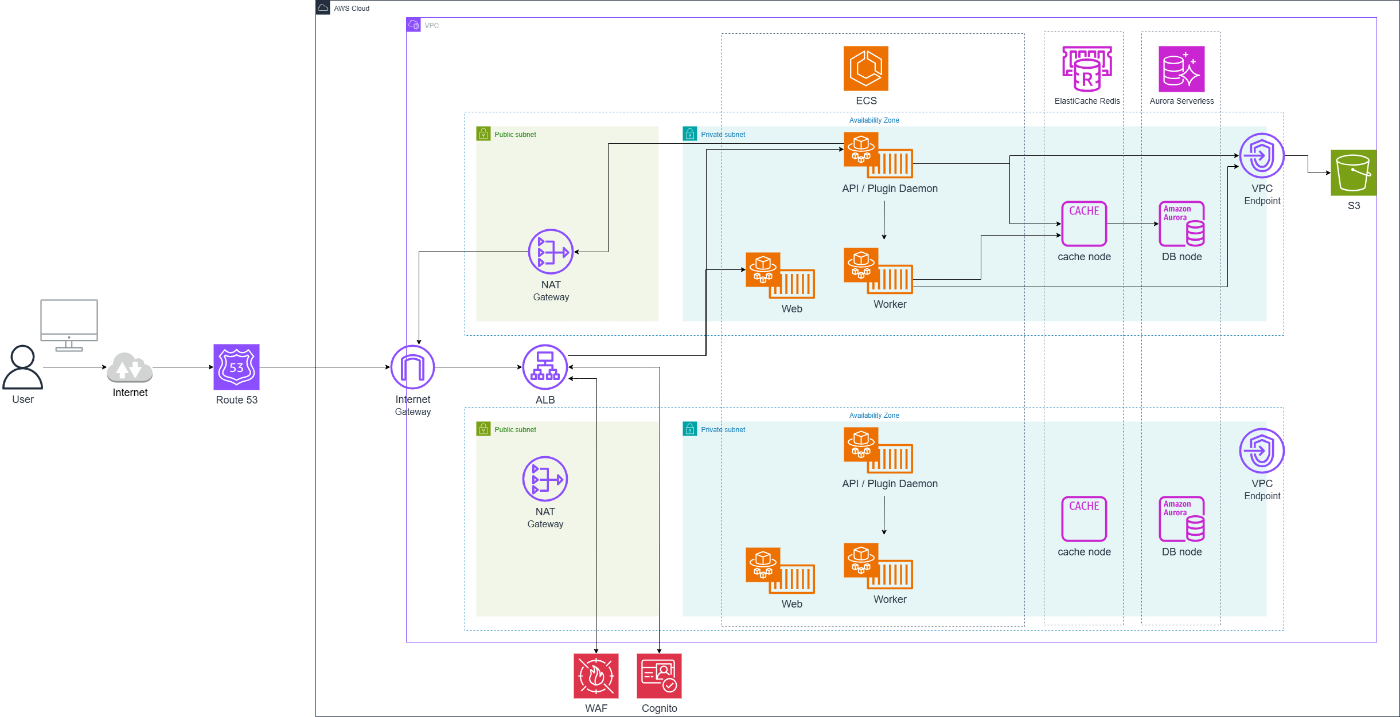Select the Amazon Aurora DB node icon in lower zone
This screenshot has height=717, width=1400.
[1182, 519]
